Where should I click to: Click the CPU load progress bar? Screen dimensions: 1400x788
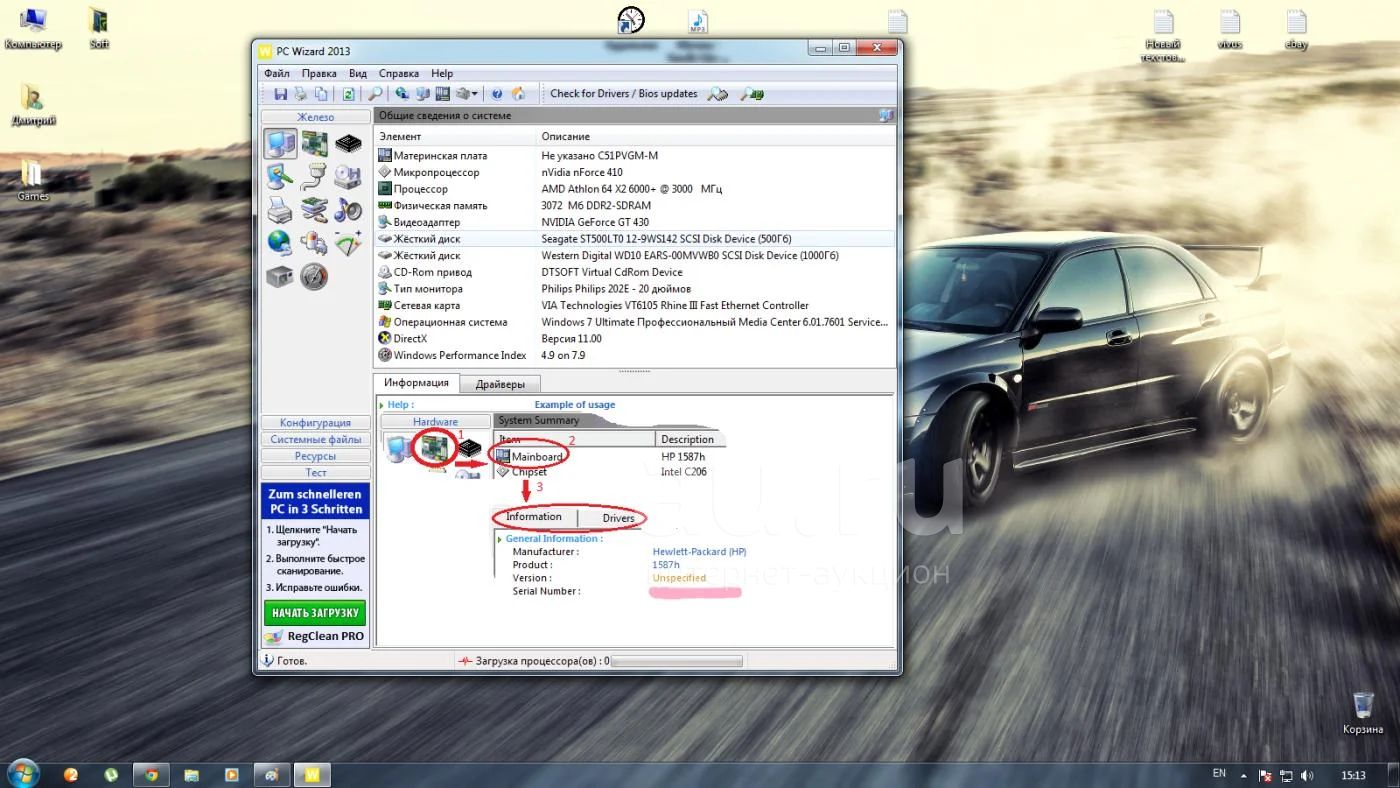[x=676, y=661]
